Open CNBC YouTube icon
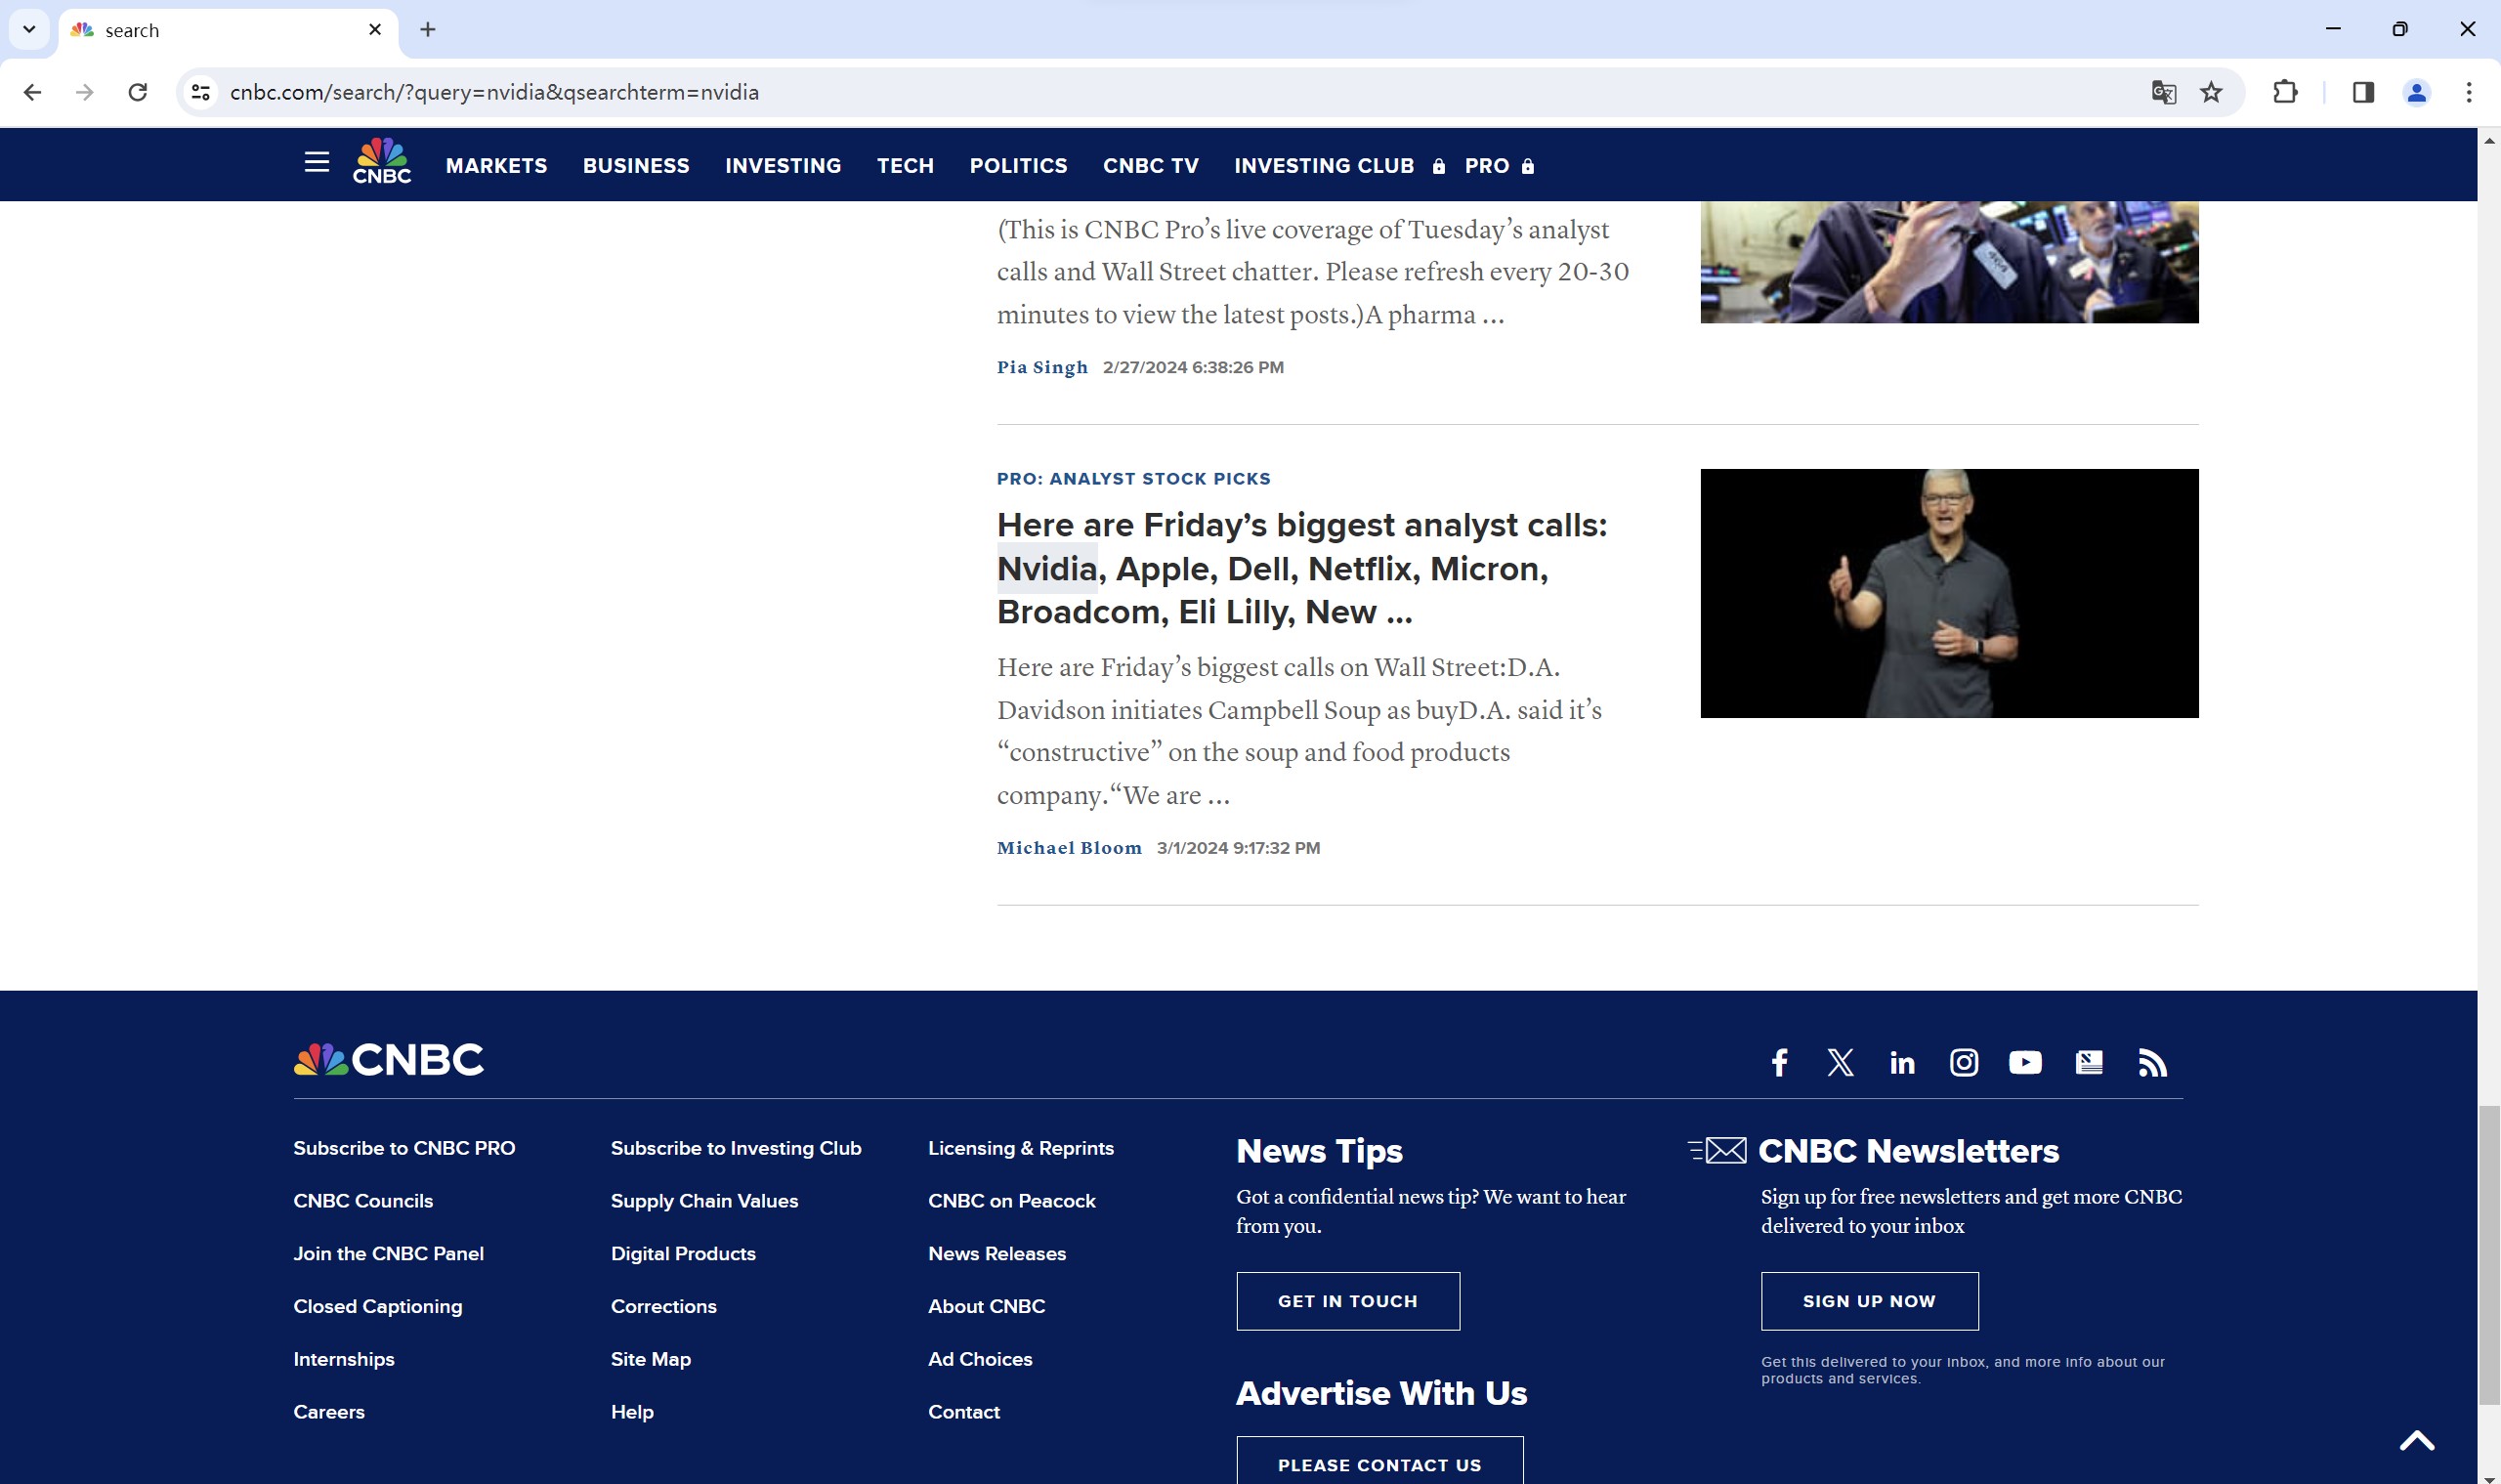The image size is (2501, 1484). 2025,1062
